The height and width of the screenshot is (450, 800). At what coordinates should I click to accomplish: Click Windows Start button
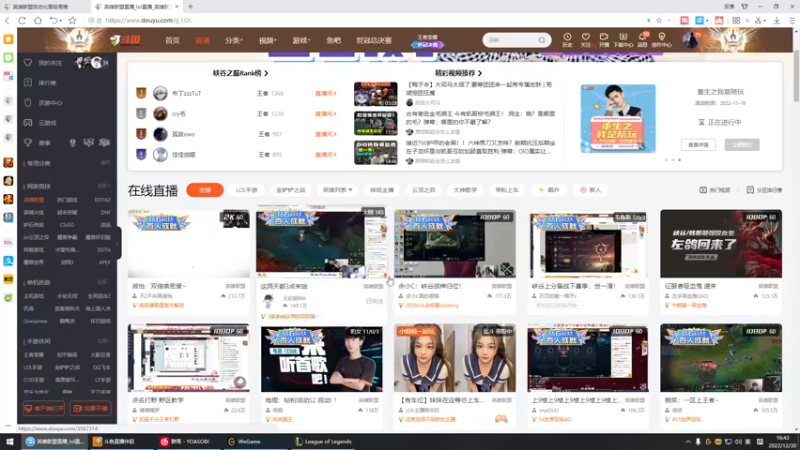(9, 441)
